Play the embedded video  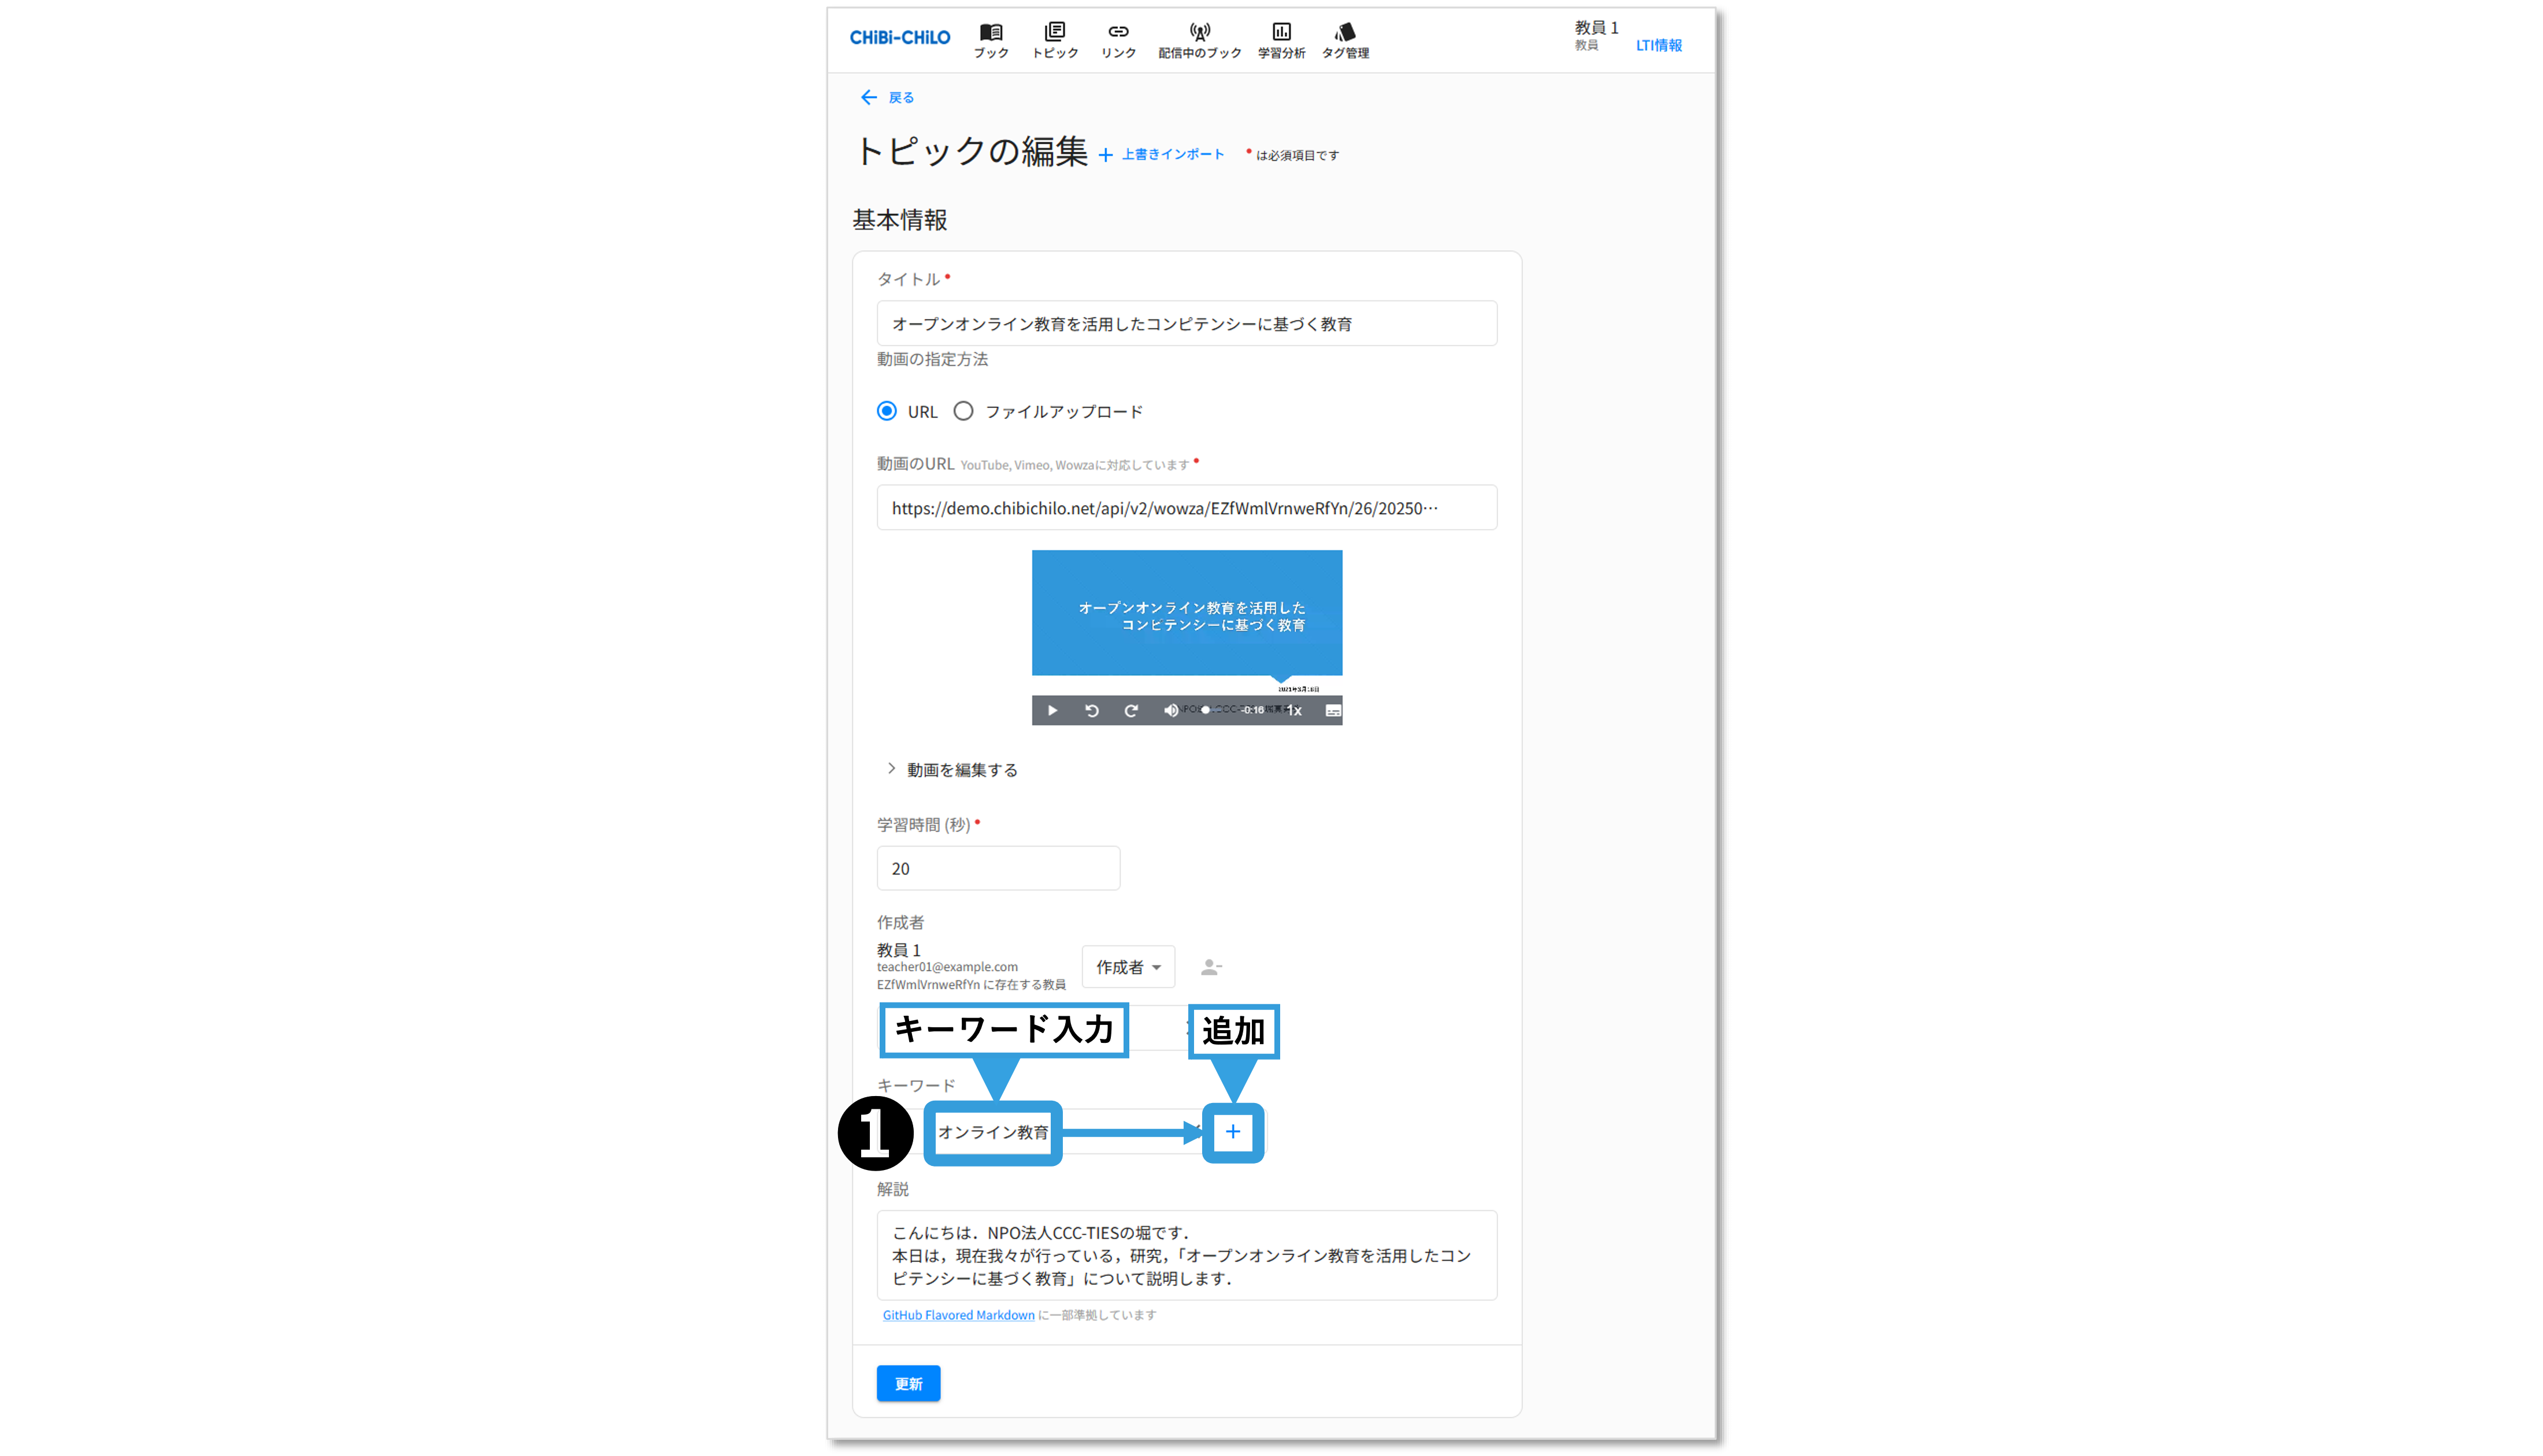coord(1052,710)
